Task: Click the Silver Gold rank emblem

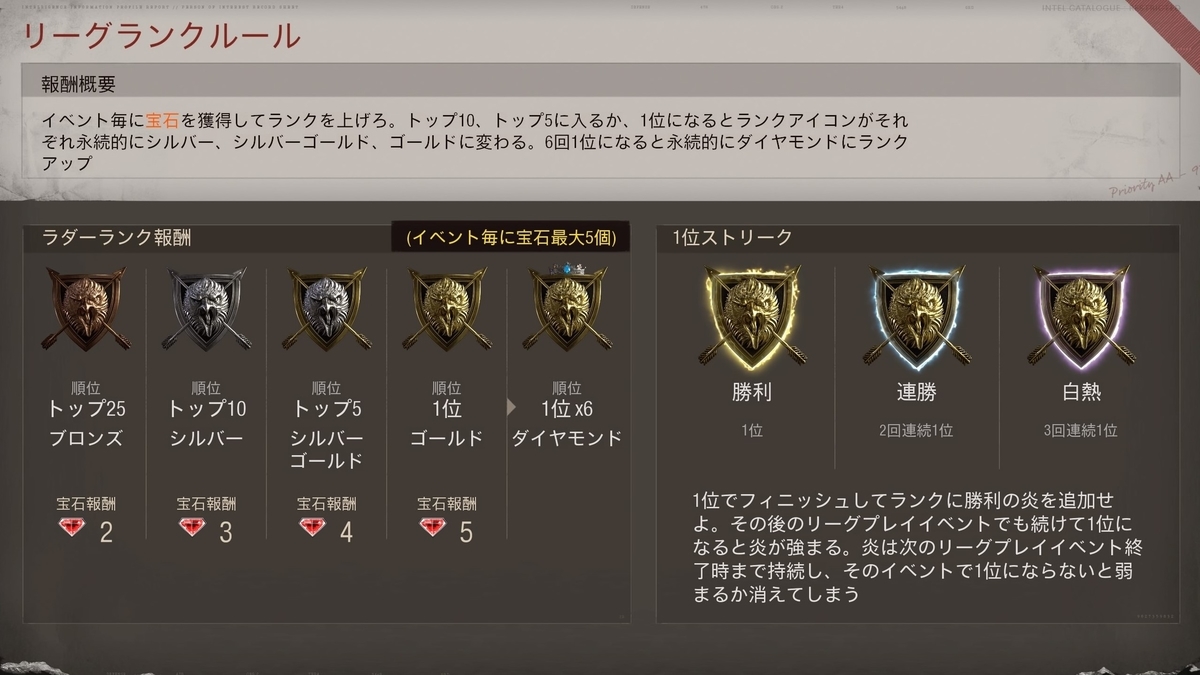Action: point(327,309)
